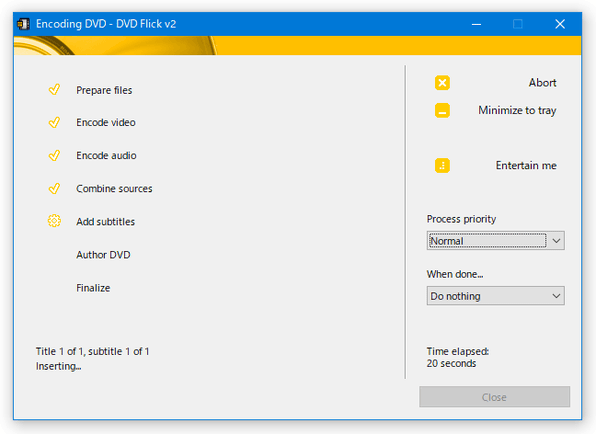Viewport: 596px width, 434px height.
Task: Click the Combine sources step text
Action: tap(114, 188)
